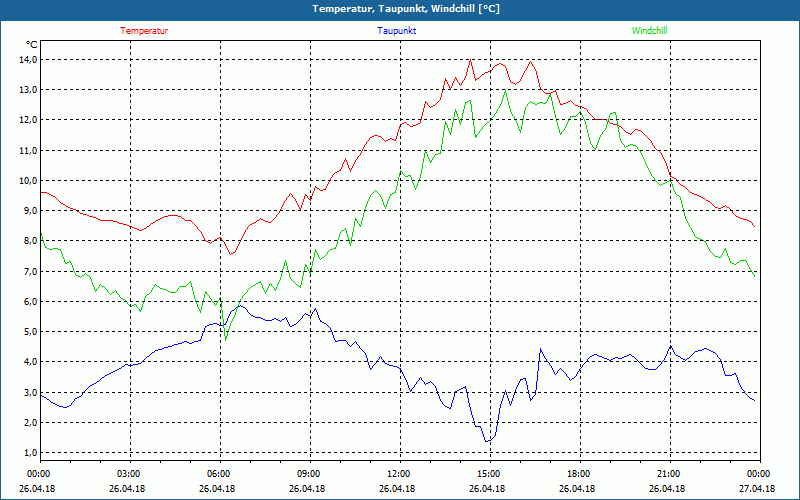800x500 pixels.
Task: Click the 2,0 y-axis value
Action: click(31, 422)
